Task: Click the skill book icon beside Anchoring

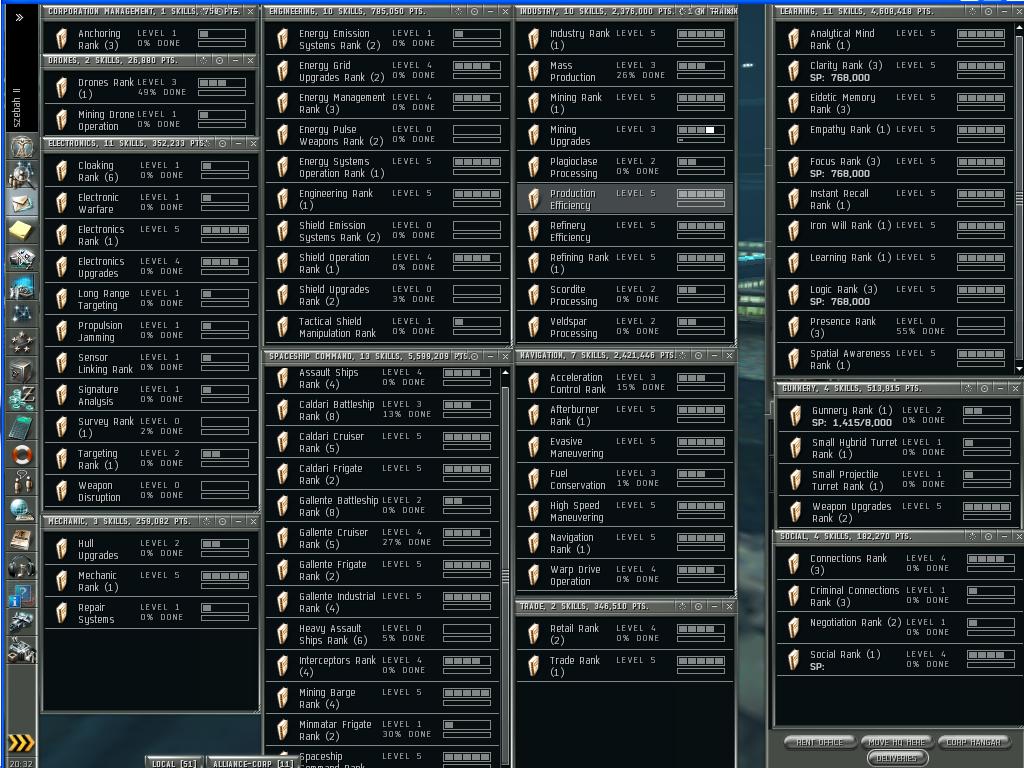Action: tap(61, 39)
